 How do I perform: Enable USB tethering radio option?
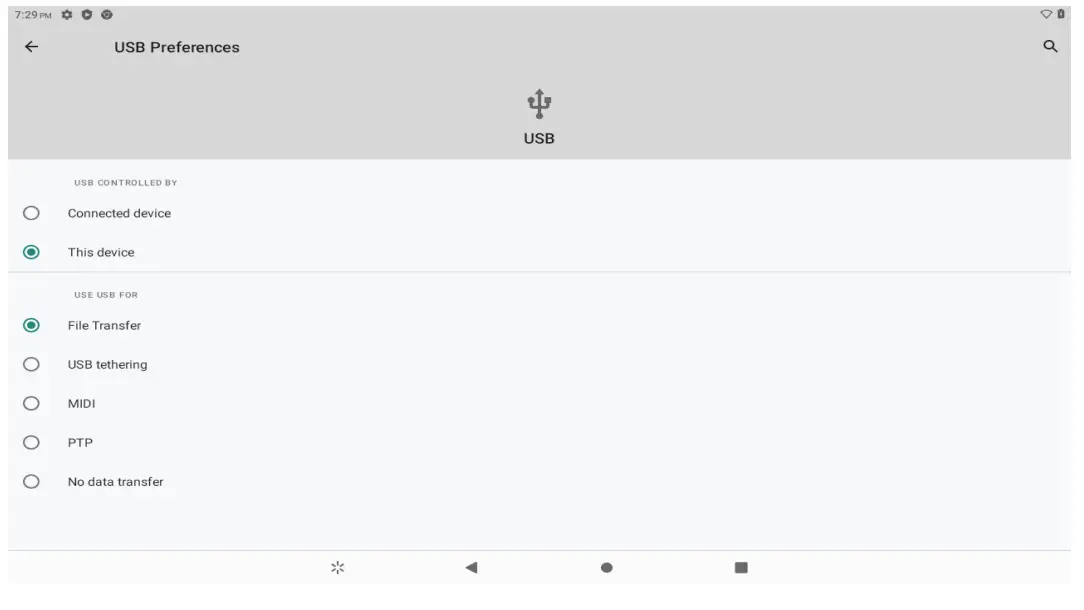coord(31,364)
